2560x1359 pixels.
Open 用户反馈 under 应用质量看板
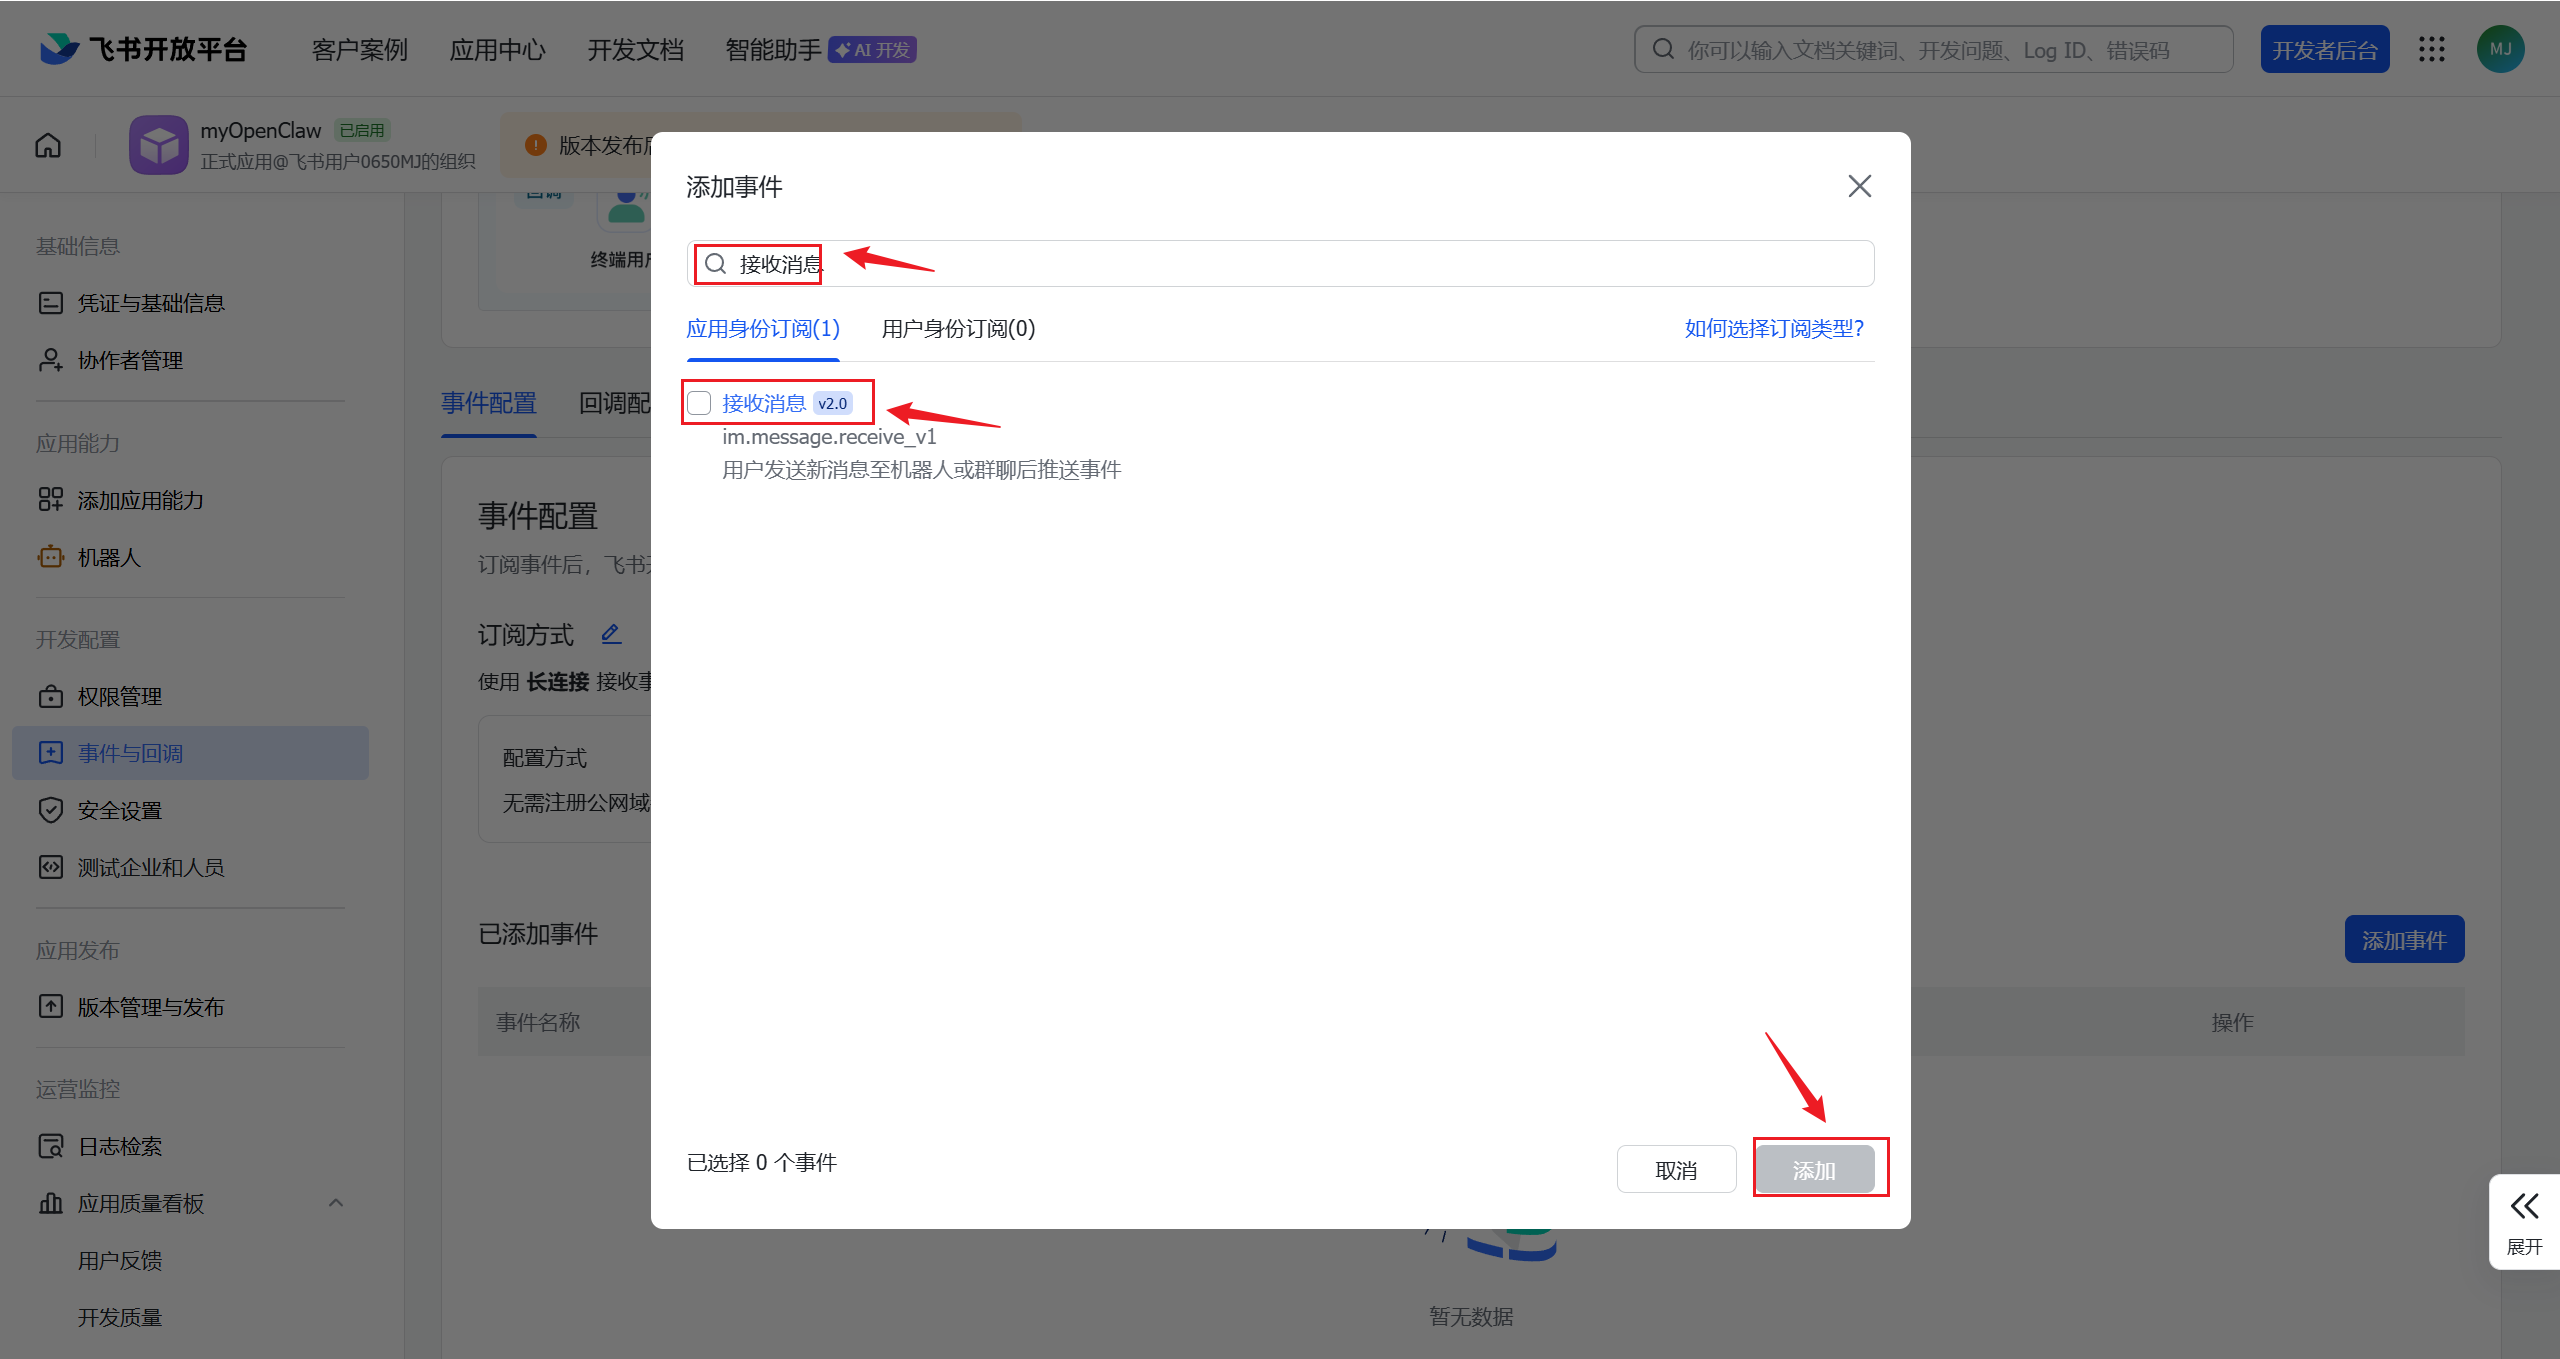click(x=120, y=1260)
